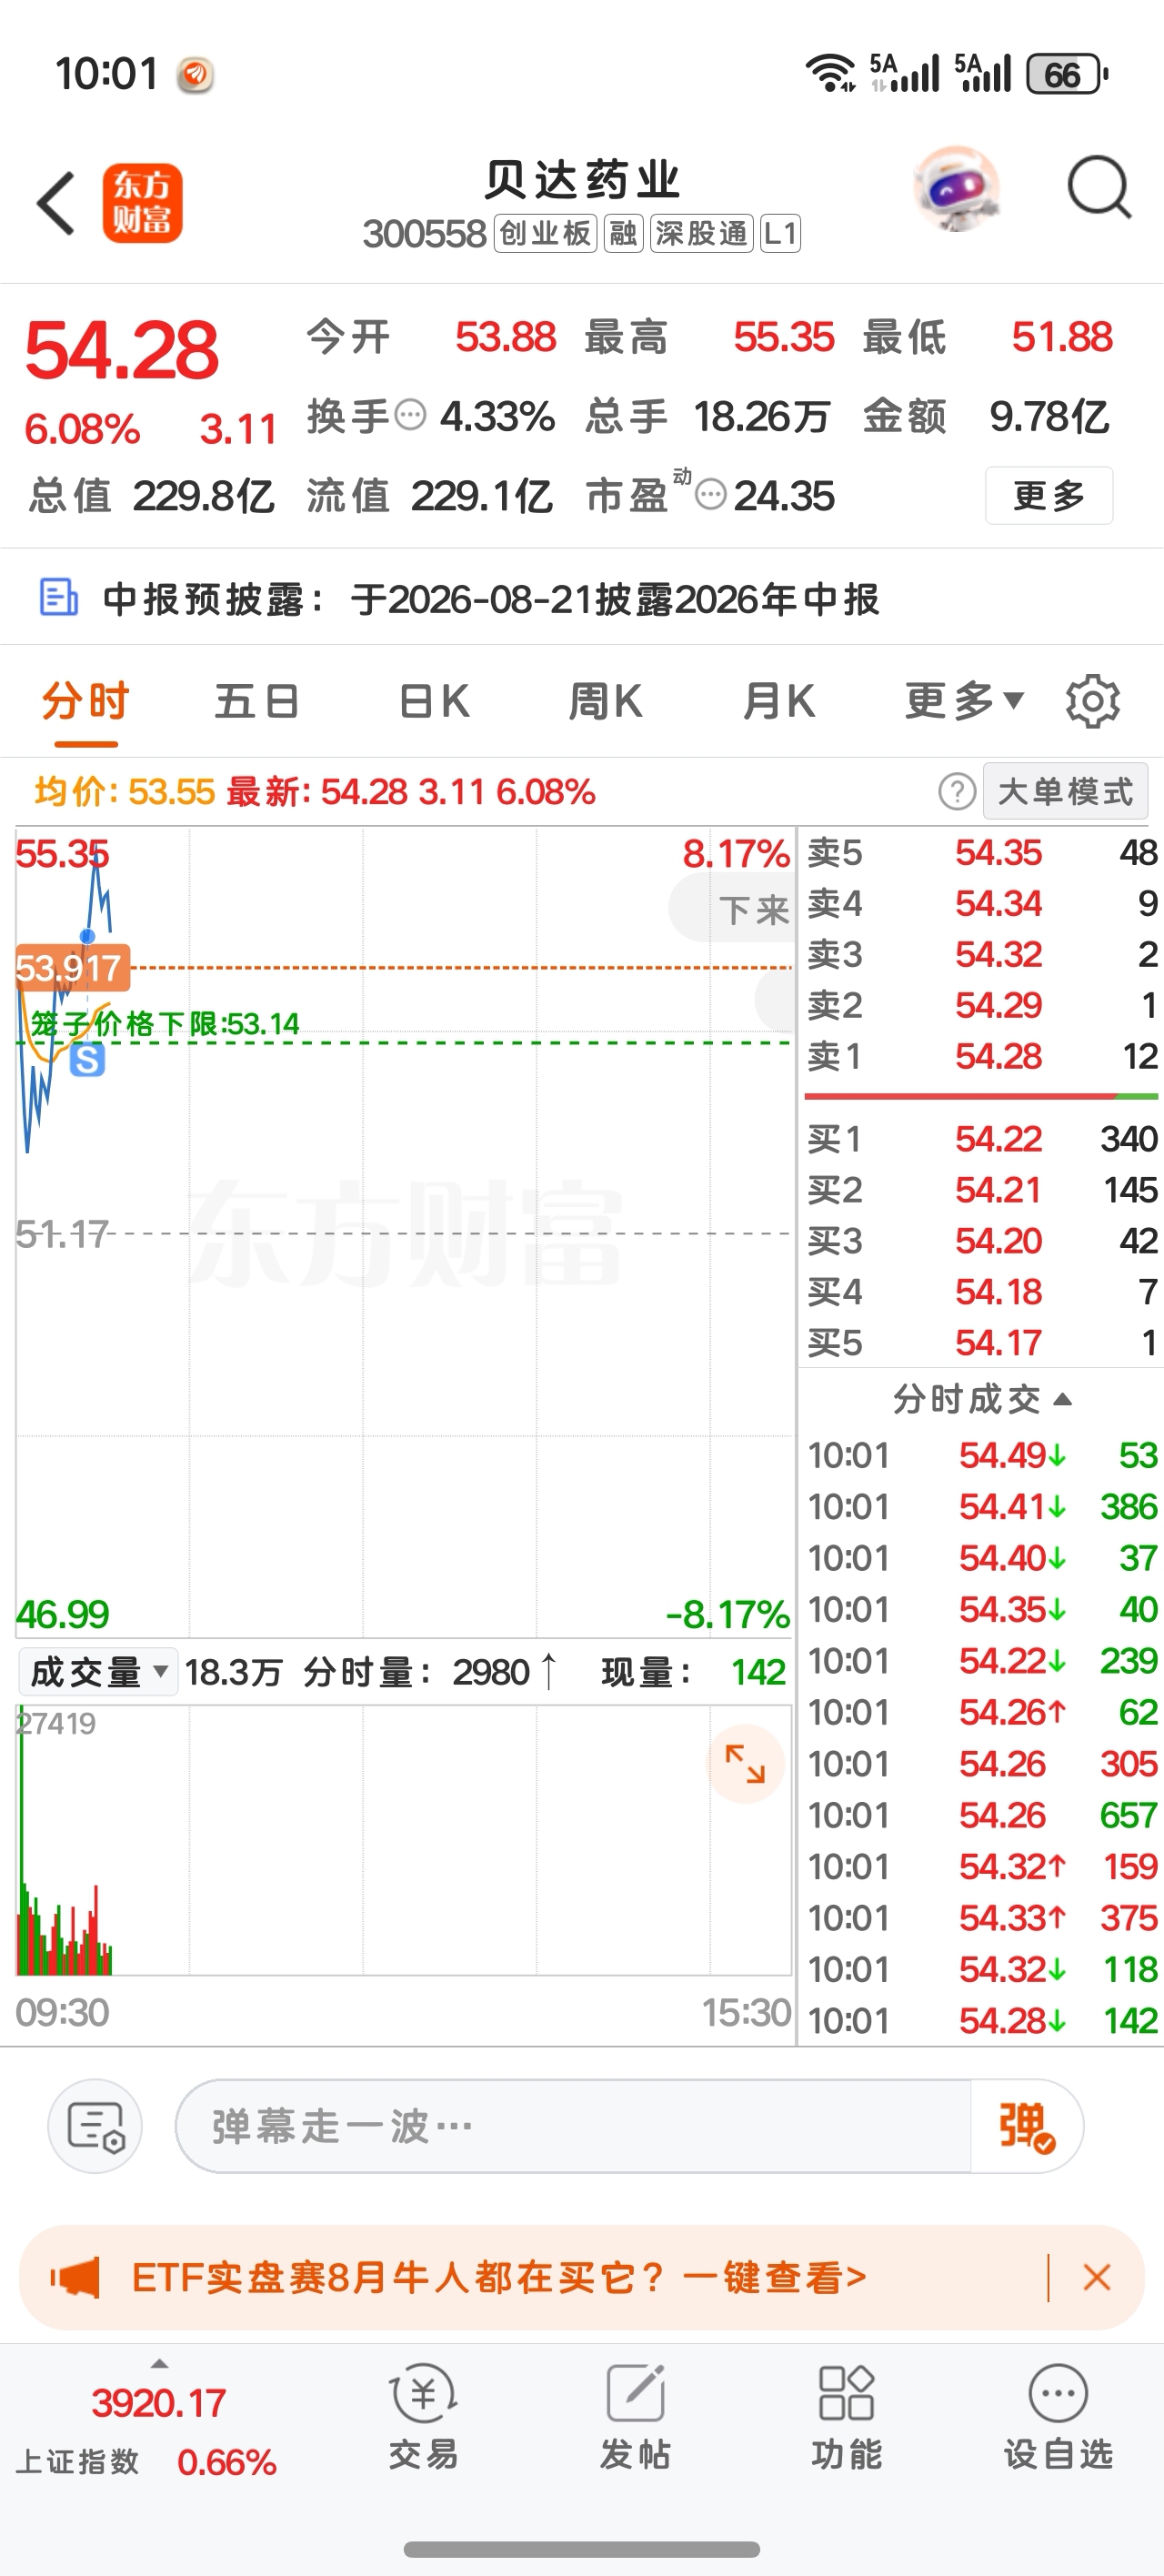Tap the trade tick at 54.49 volume 53

pyautogui.click(x=982, y=1456)
